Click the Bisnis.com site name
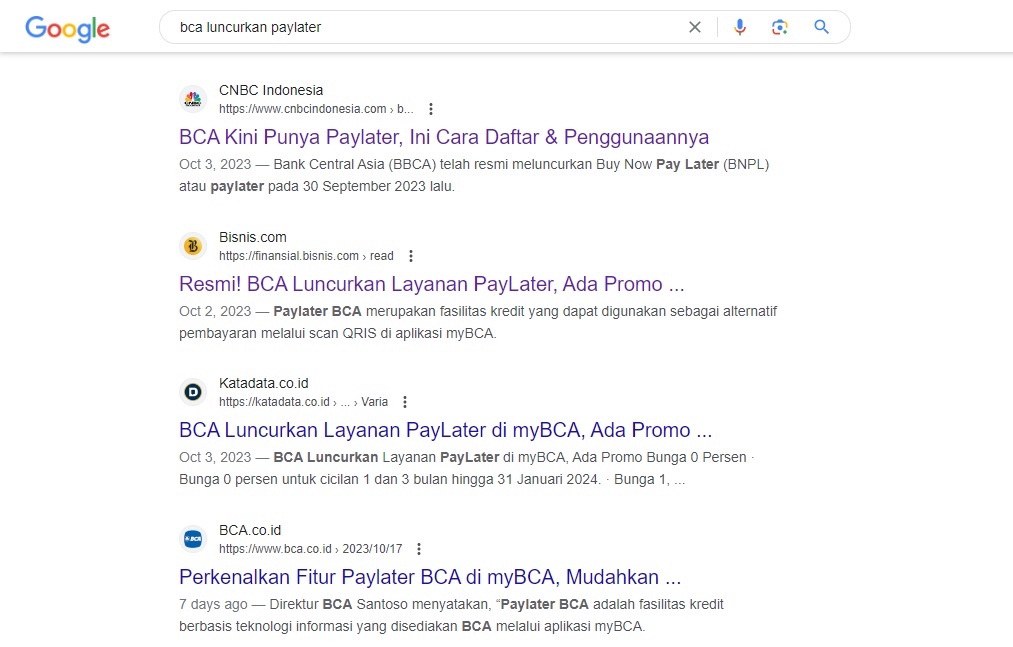The height and width of the screenshot is (647, 1013). tap(253, 237)
